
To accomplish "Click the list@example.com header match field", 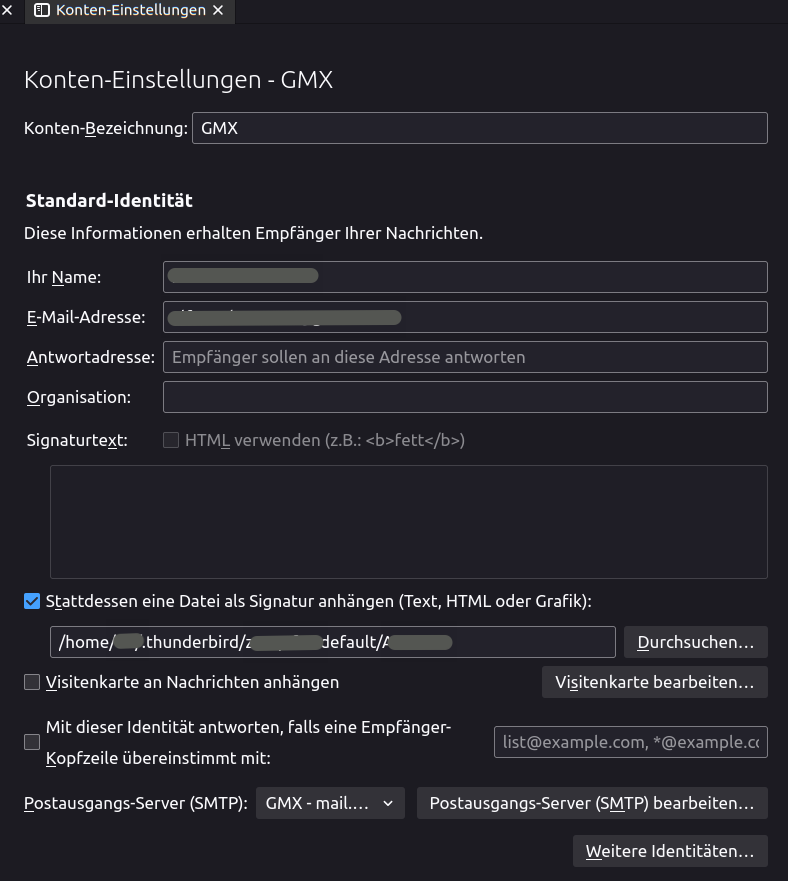I will [630, 742].
